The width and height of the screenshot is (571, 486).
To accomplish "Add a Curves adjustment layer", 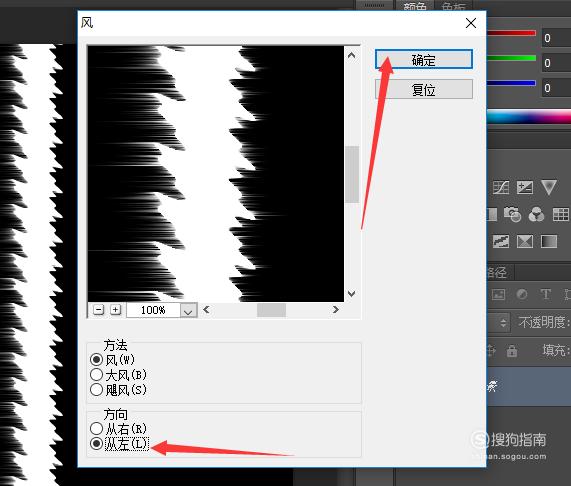I will pos(501,187).
